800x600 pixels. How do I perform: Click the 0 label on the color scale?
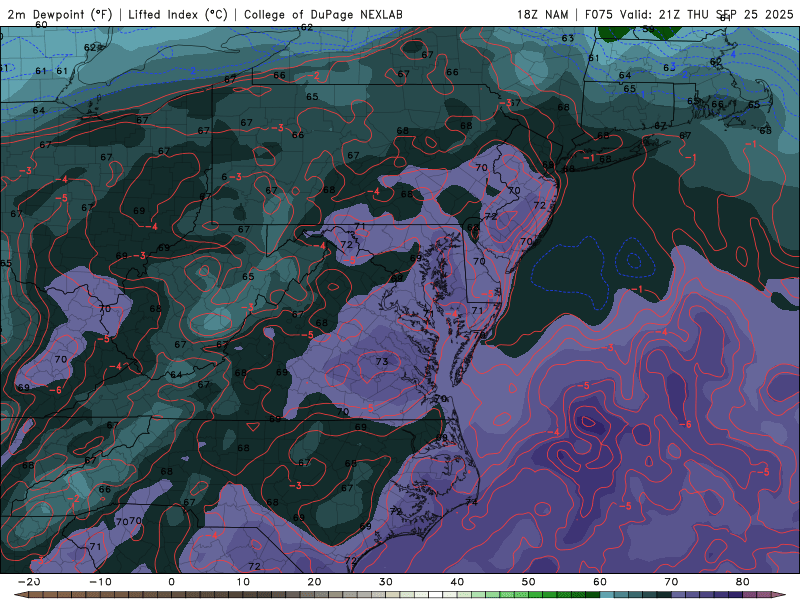(171, 582)
